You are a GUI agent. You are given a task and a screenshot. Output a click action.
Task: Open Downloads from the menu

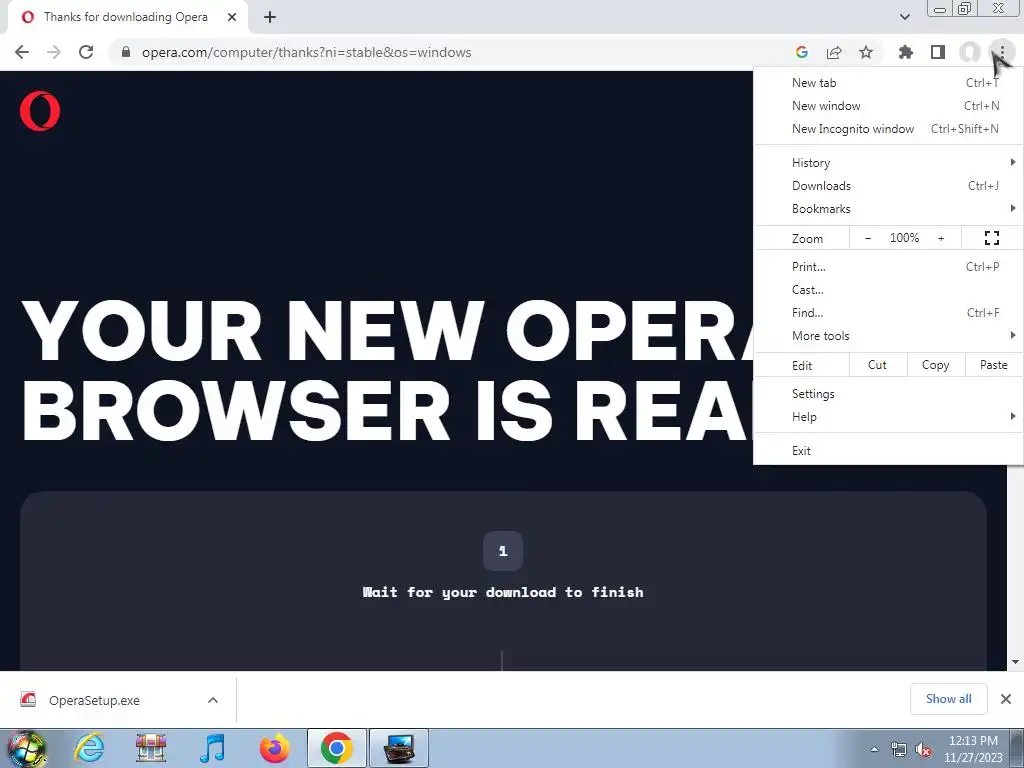(888, 185)
